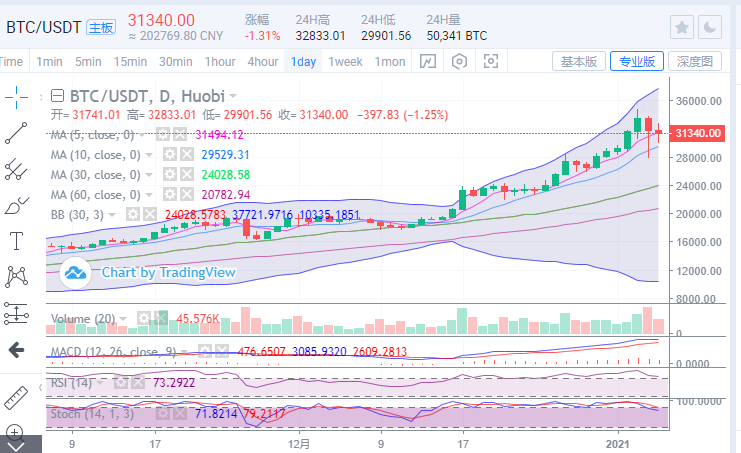The height and width of the screenshot is (453, 741).
Task: Click the 2021 date on time axis
Action: pyautogui.click(x=618, y=444)
